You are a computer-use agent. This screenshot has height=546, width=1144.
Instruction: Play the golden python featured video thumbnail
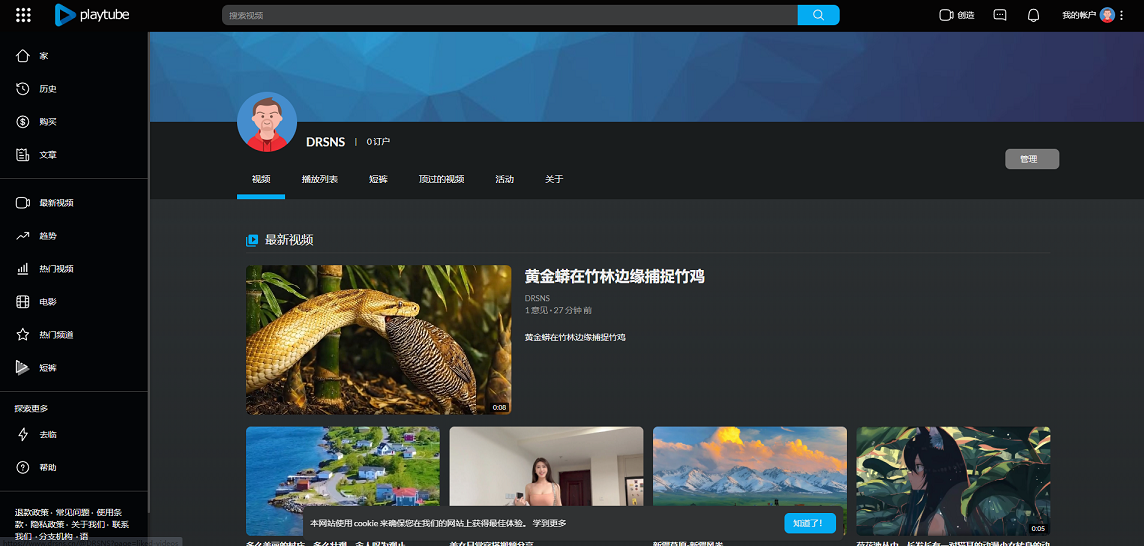point(378,340)
